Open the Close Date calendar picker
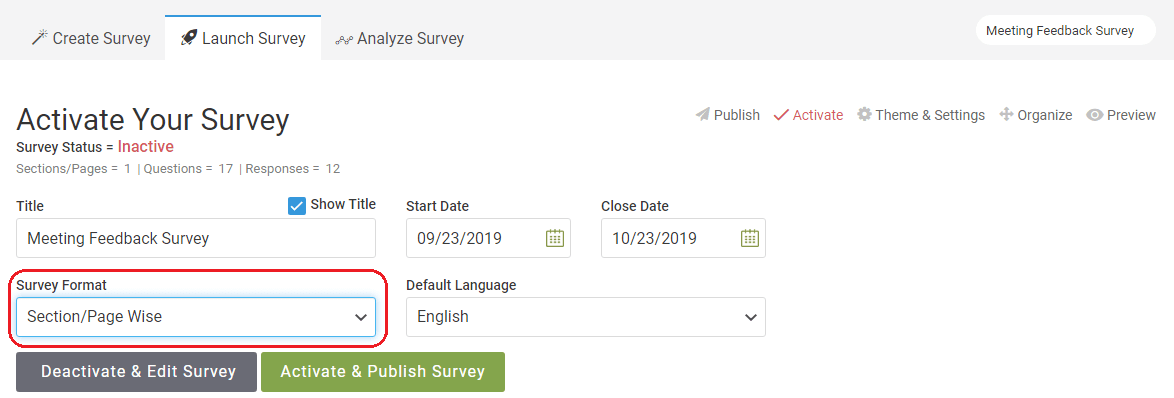Image resolution: width=1174 pixels, height=398 pixels. [x=749, y=238]
